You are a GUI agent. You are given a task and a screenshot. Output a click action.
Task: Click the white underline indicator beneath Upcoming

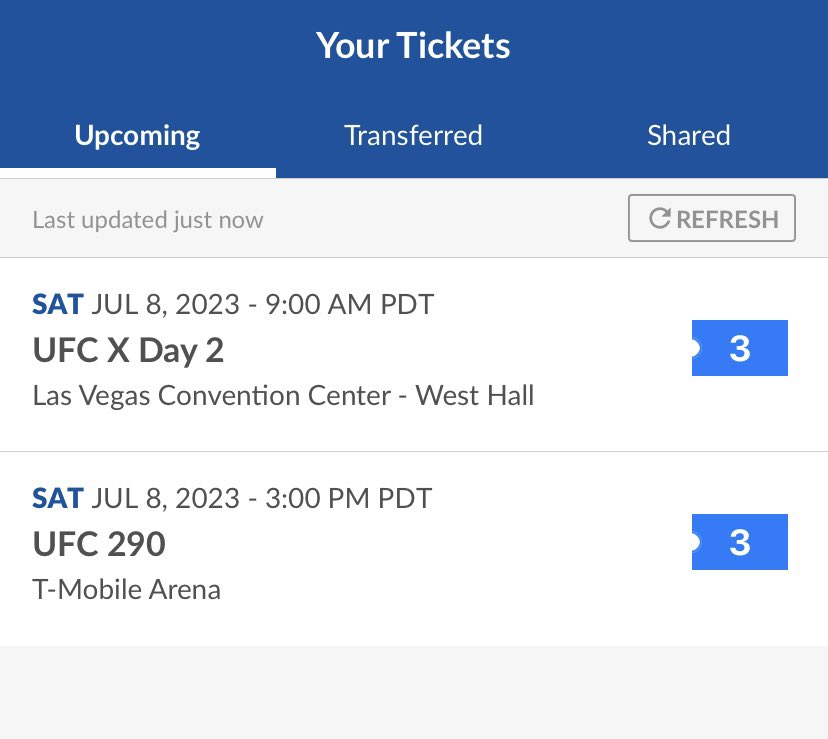pos(138,173)
